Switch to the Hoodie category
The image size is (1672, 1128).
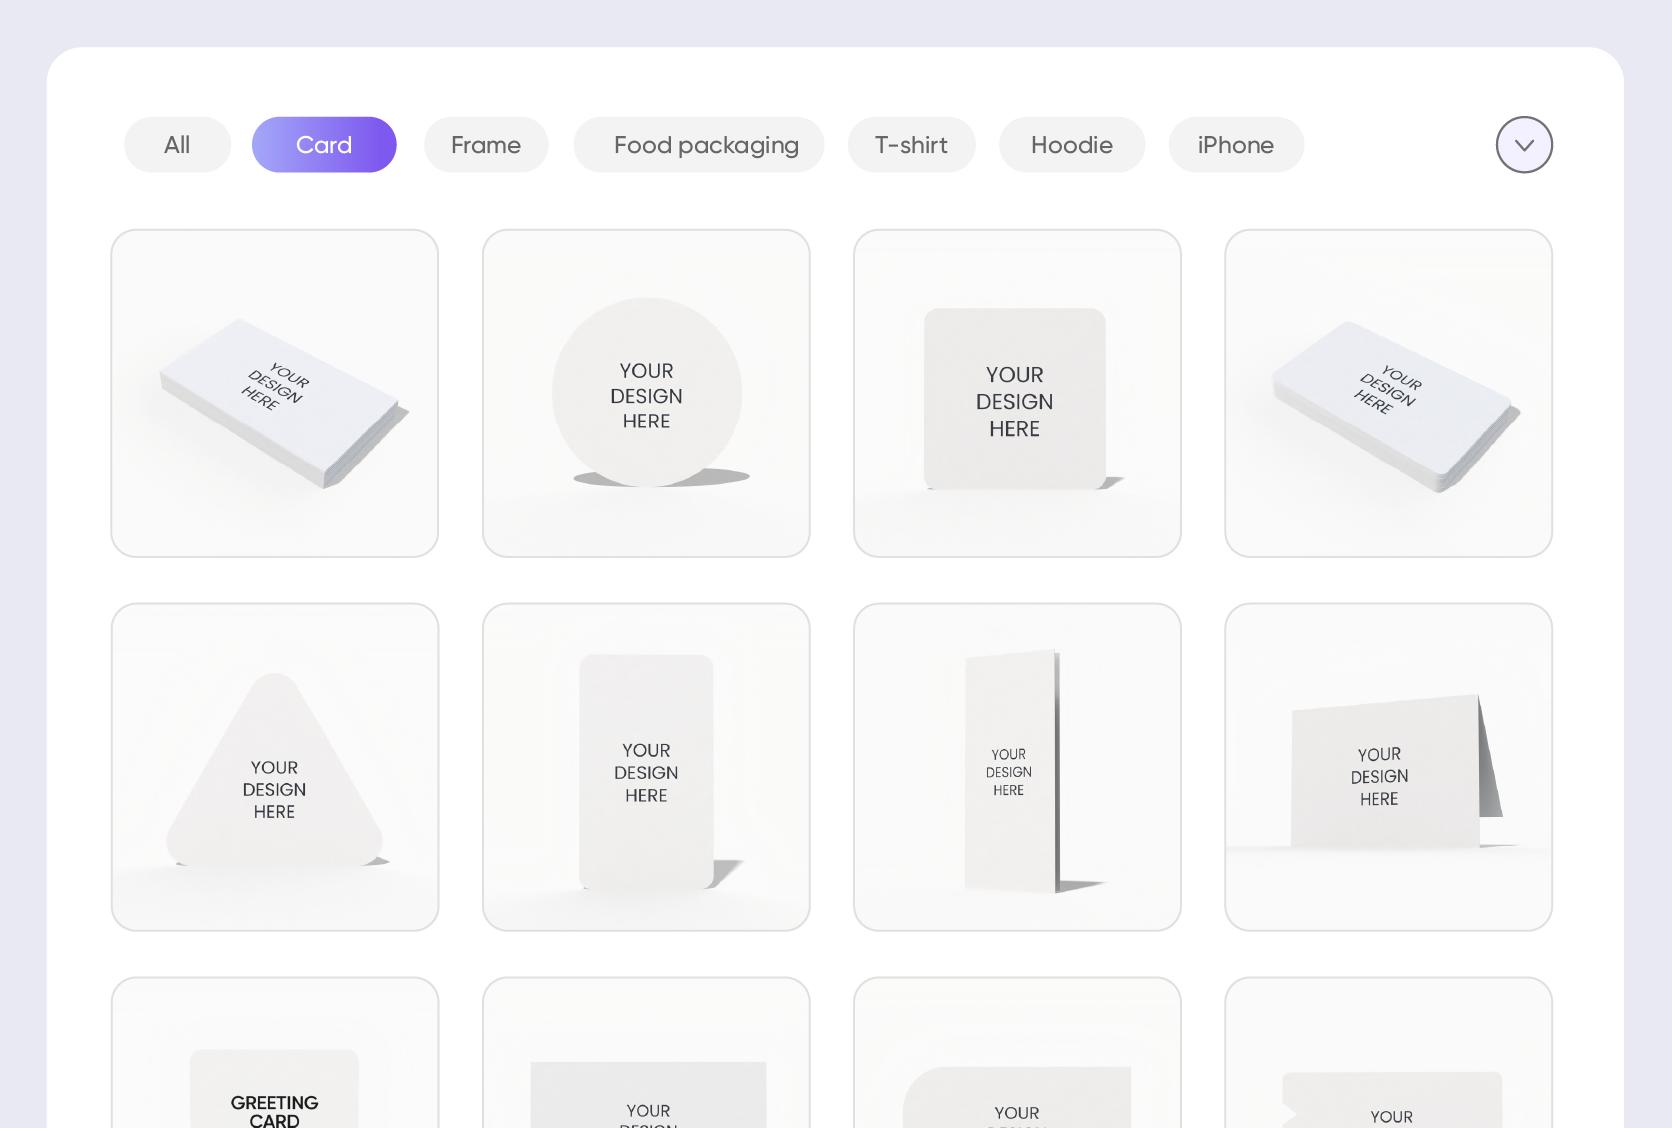pyautogui.click(x=1072, y=145)
